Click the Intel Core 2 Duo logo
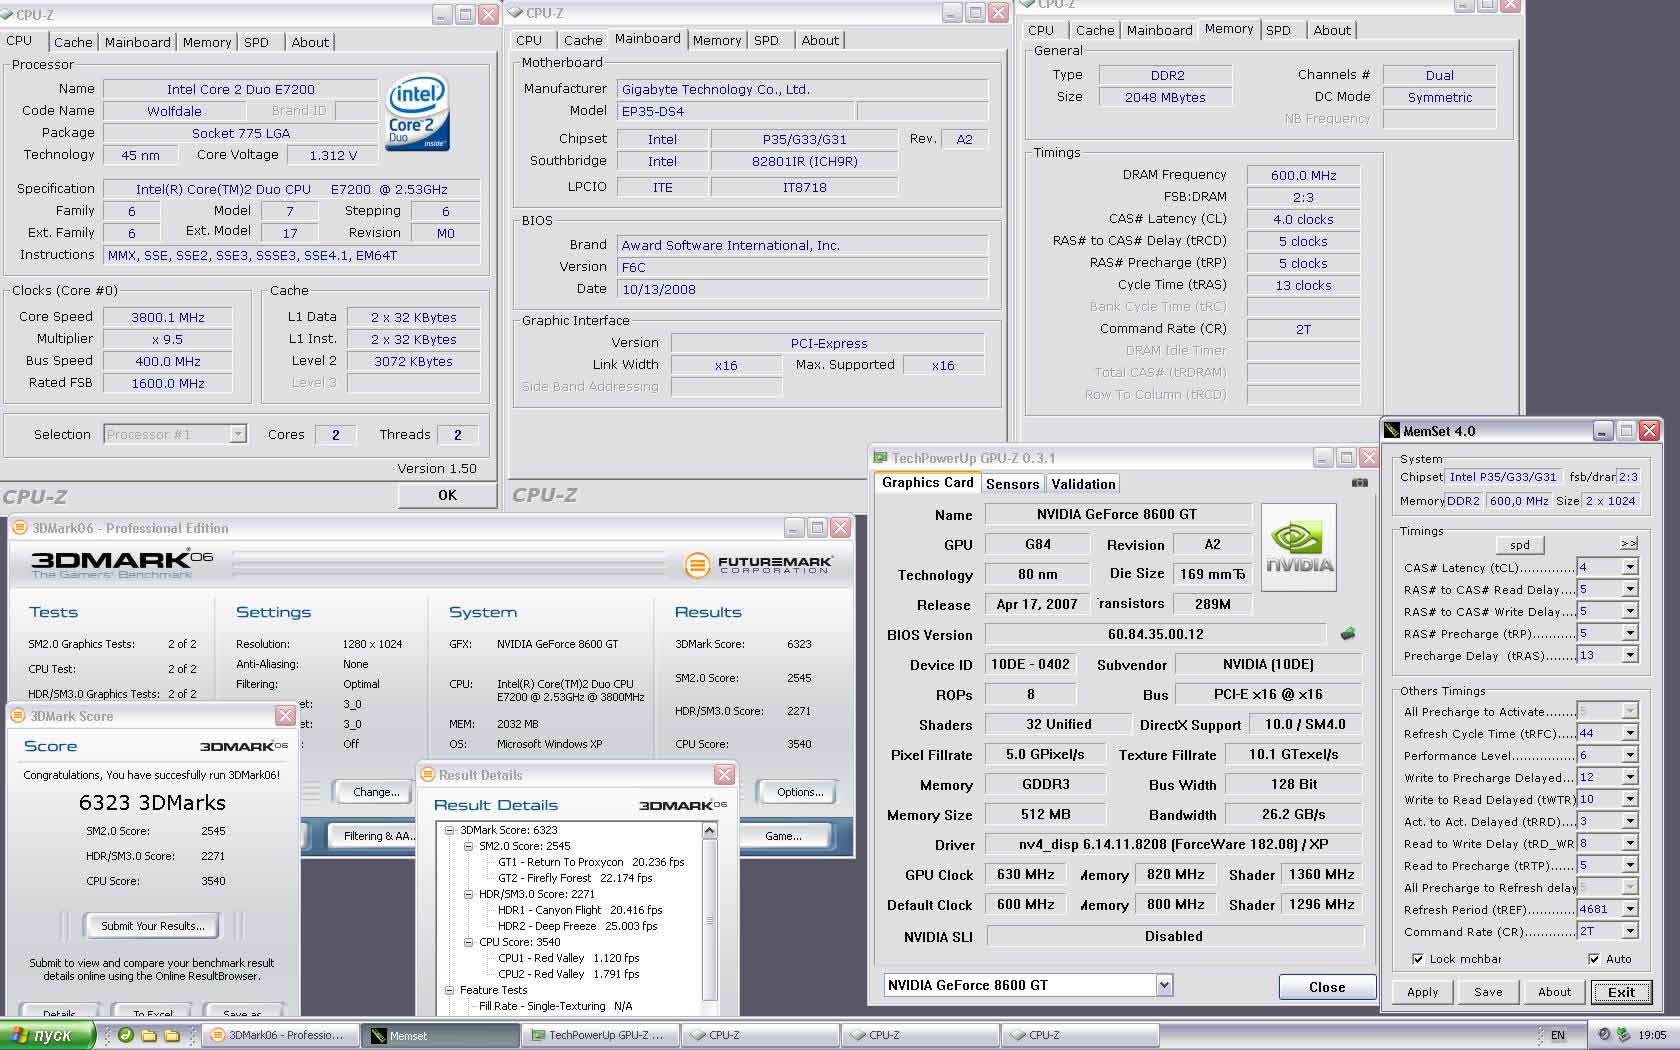The width and height of the screenshot is (1680, 1050). tap(417, 113)
